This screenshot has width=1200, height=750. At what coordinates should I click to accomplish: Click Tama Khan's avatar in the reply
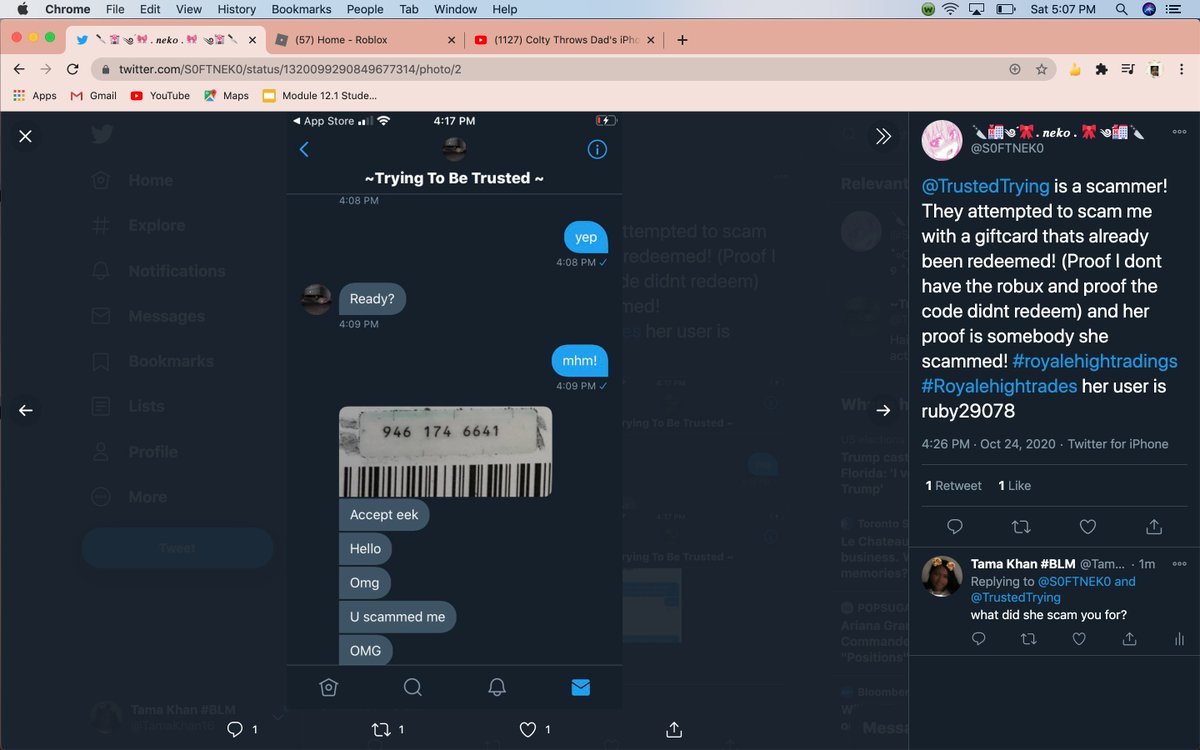[x=941, y=576]
